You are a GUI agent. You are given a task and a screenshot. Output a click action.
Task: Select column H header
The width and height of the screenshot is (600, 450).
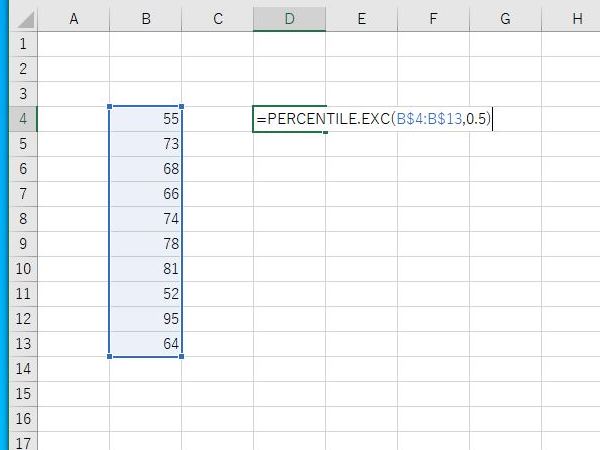click(x=571, y=19)
